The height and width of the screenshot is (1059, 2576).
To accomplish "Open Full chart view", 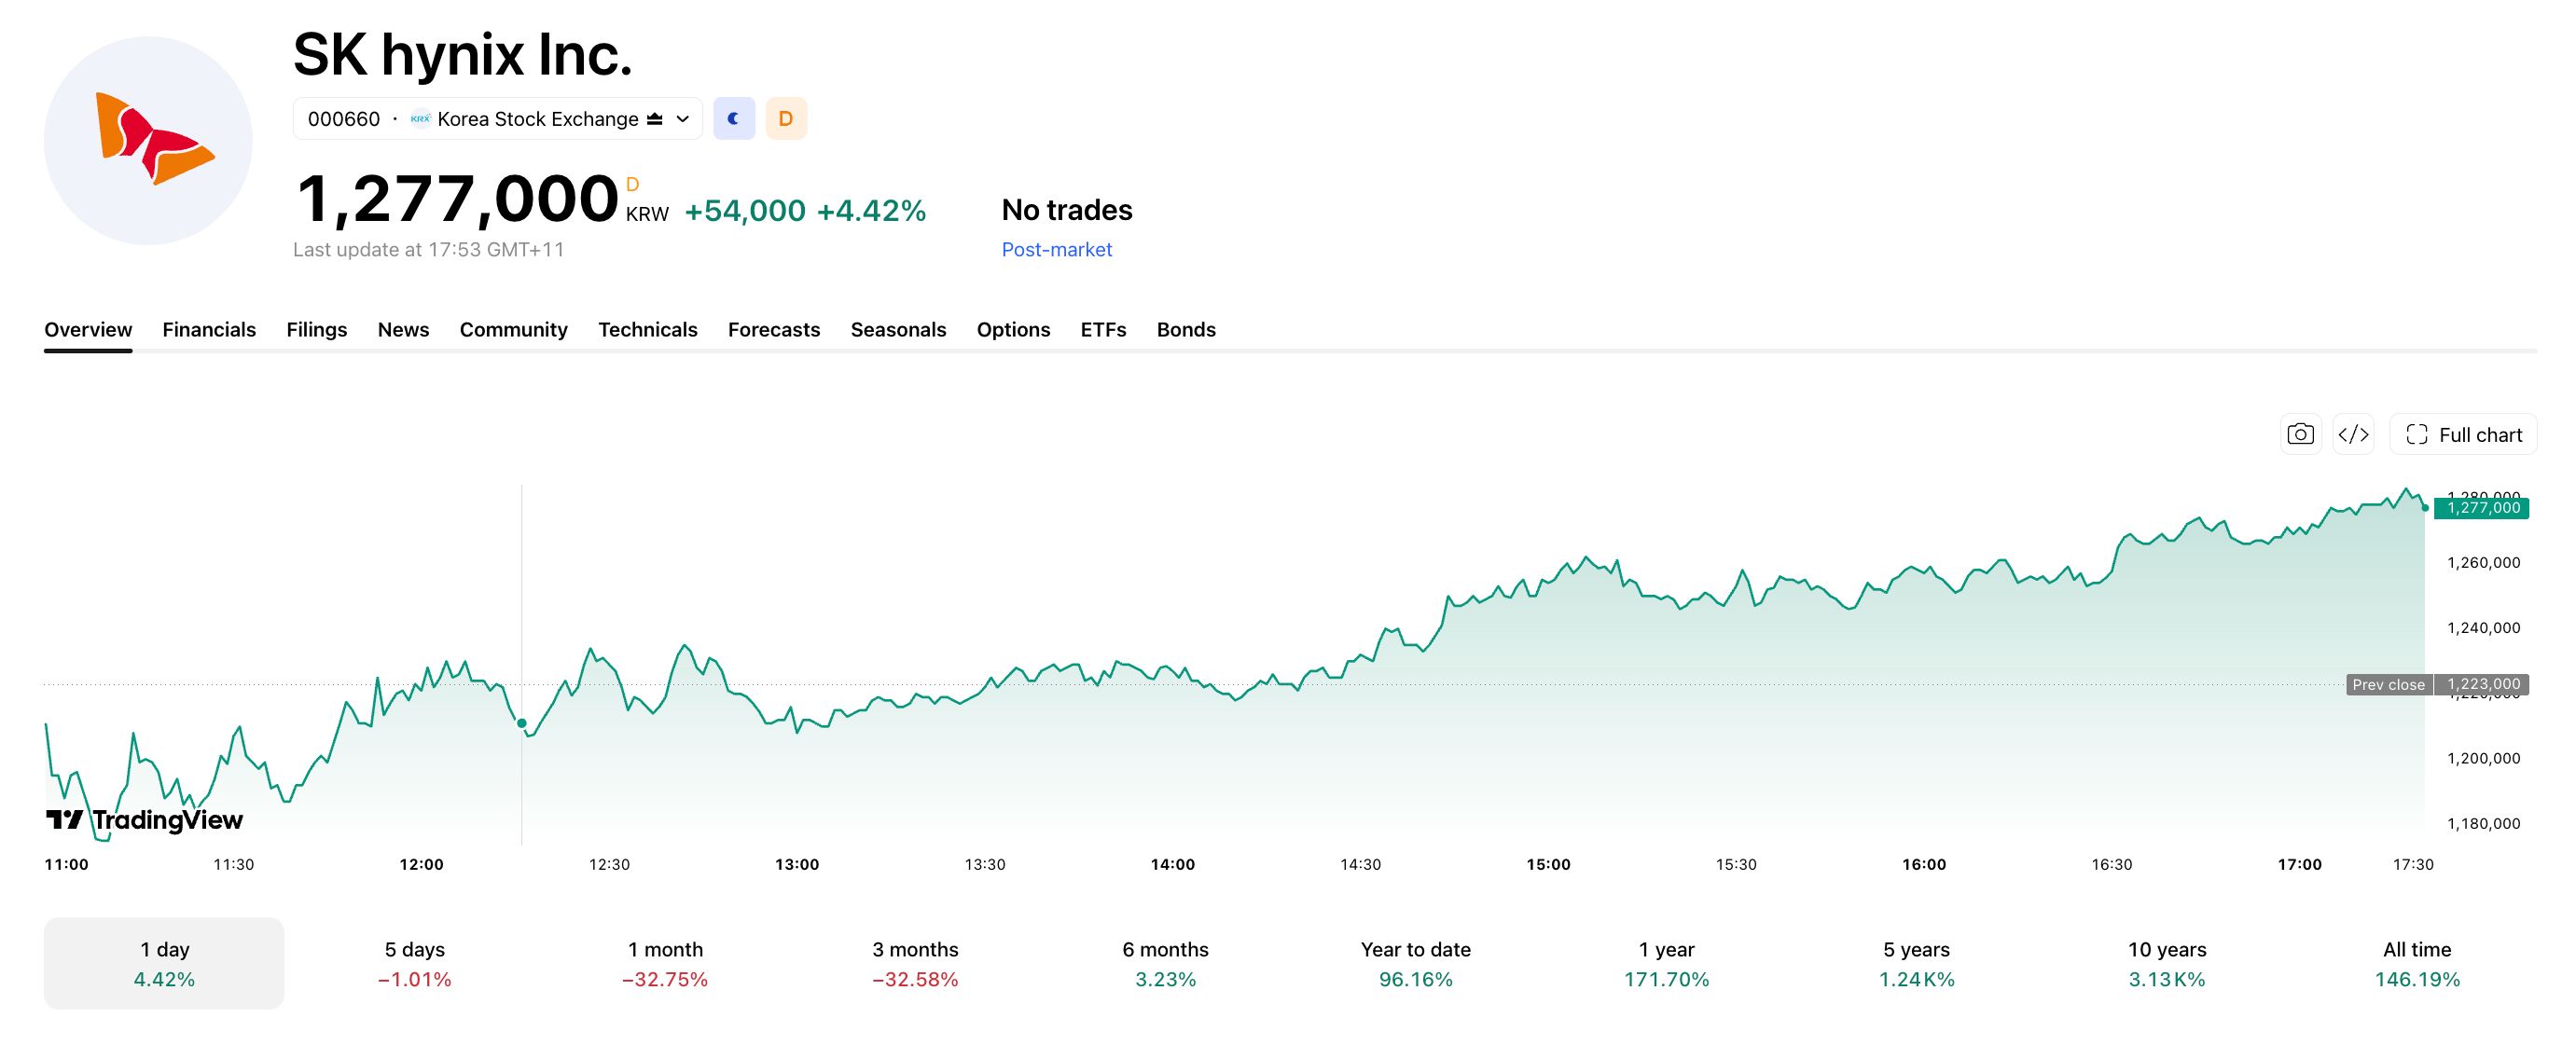I will [2463, 434].
